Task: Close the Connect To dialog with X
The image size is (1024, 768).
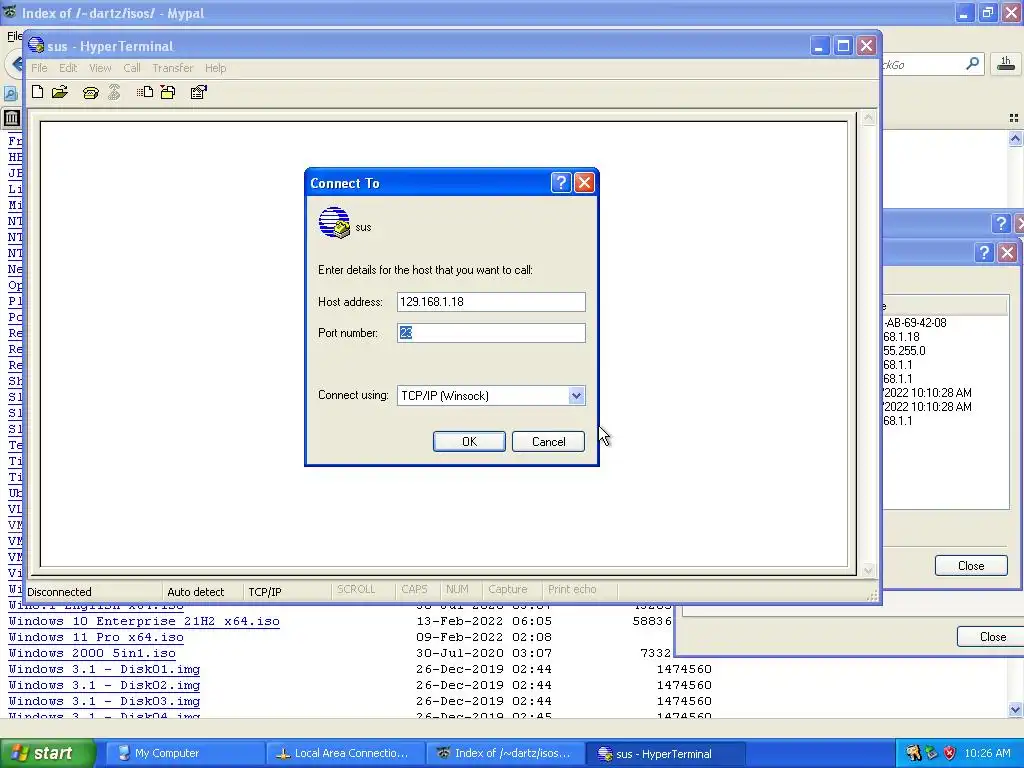Action: coord(584,183)
